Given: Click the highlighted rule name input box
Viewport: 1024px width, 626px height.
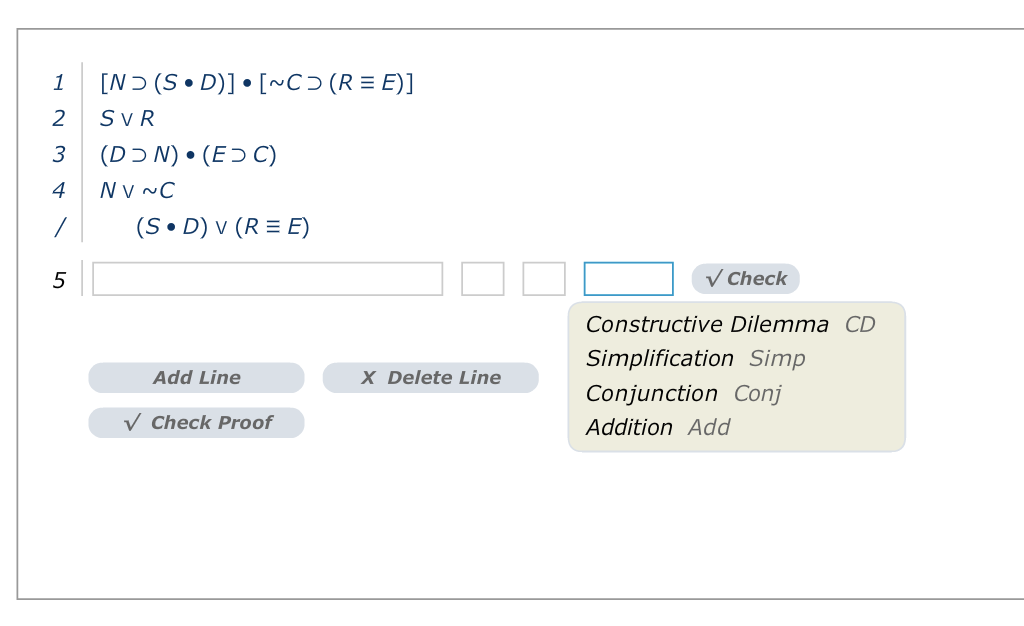Looking at the screenshot, I should click(x=628, y=278).
